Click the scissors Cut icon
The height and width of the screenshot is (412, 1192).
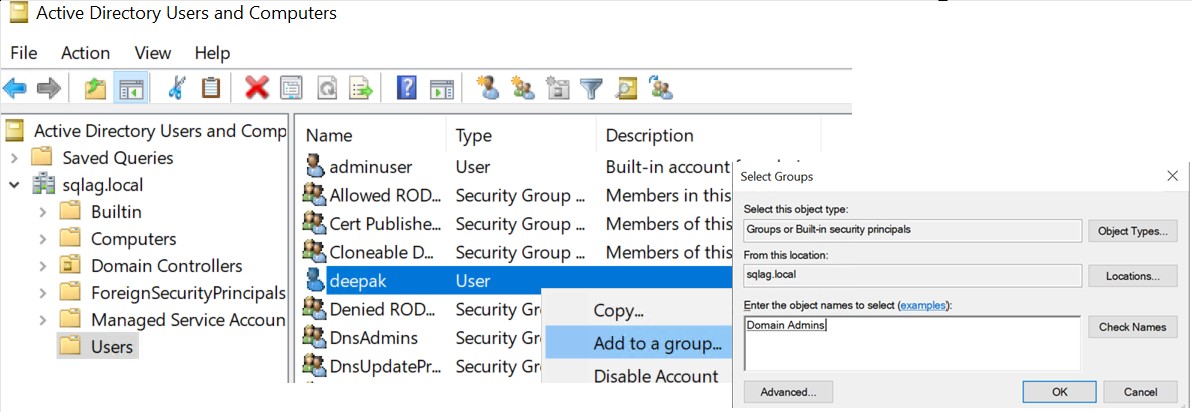point(176,88)
